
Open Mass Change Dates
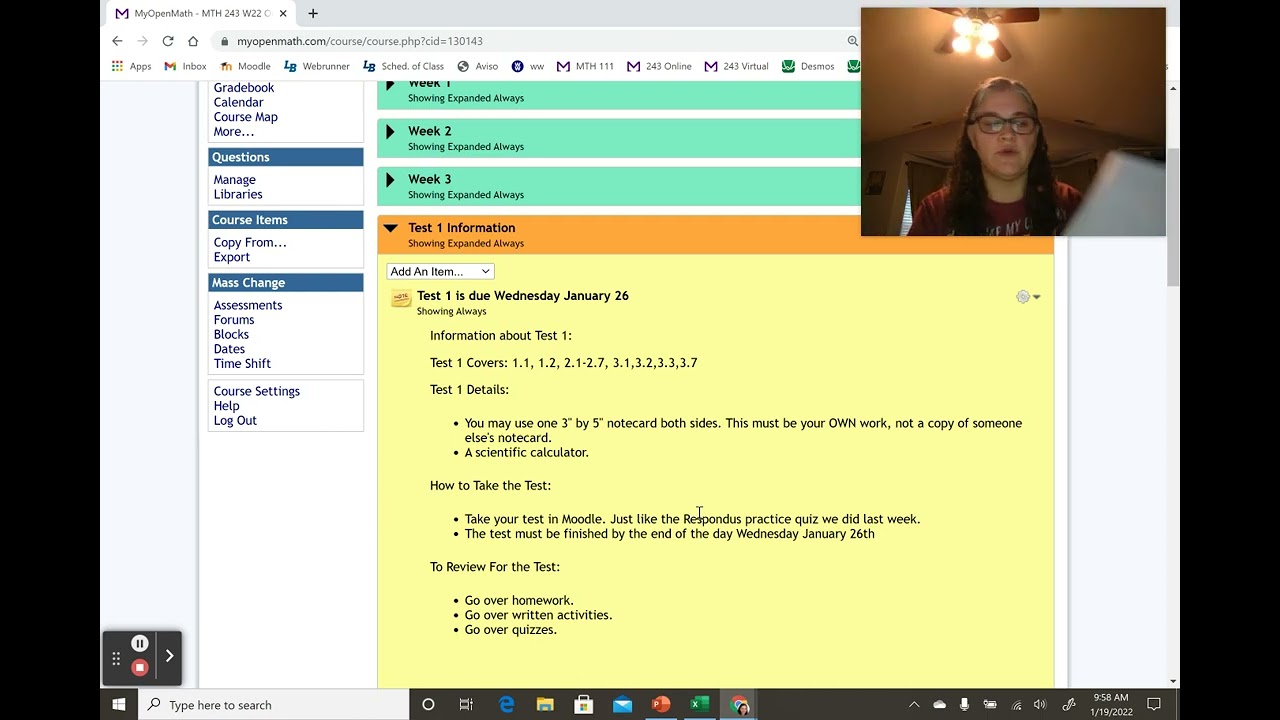point(229,349)
